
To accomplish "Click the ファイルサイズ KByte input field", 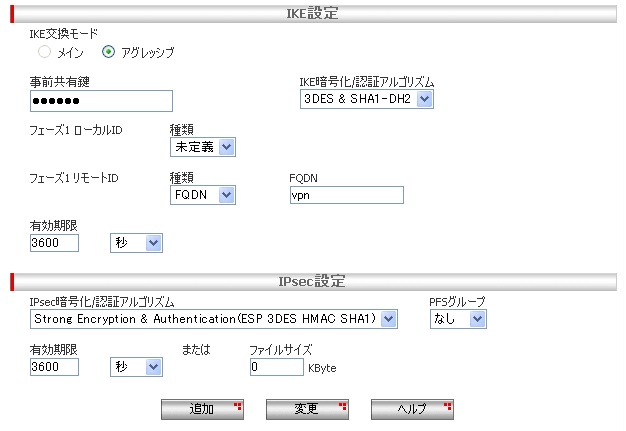I will click(x=276, y=367).
